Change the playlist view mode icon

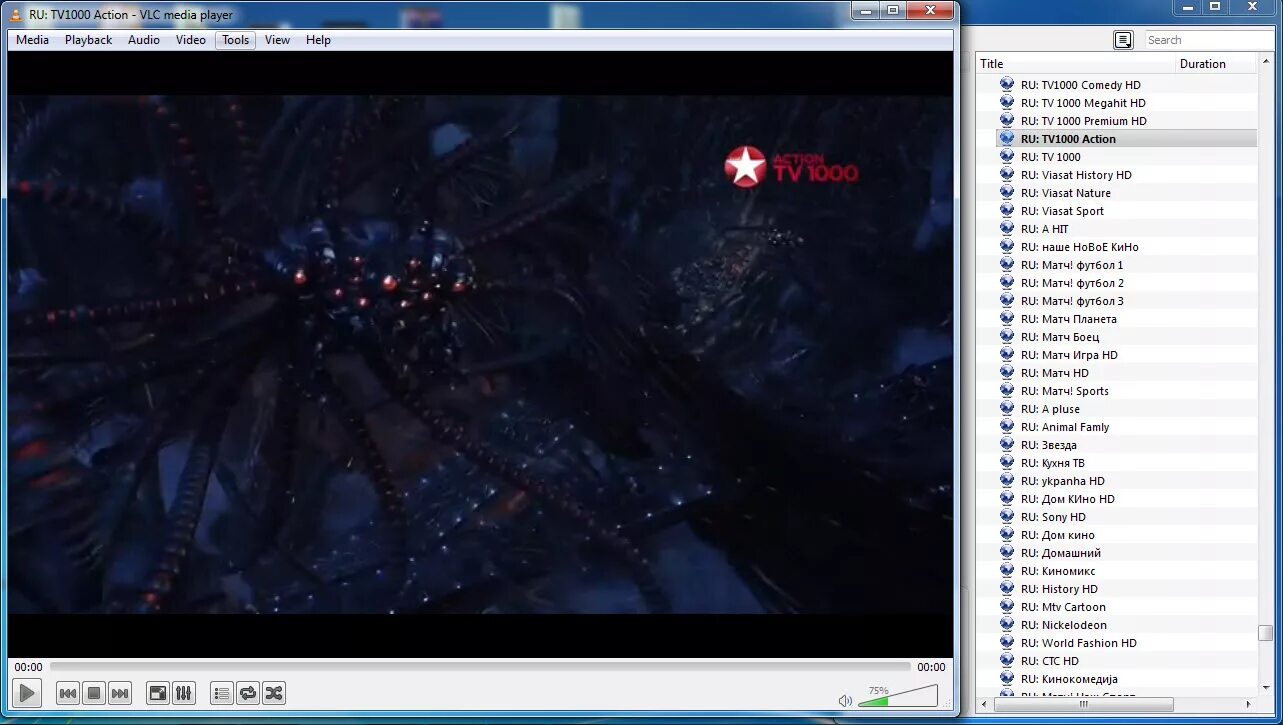[x=1123, y=40]
